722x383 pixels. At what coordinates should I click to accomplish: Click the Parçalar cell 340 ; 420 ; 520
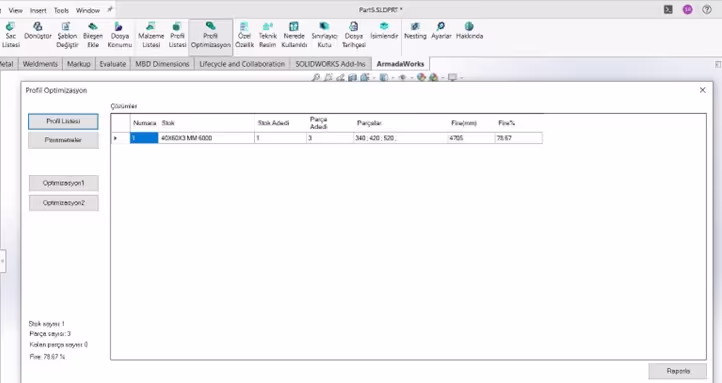click(x=400, y=138)
